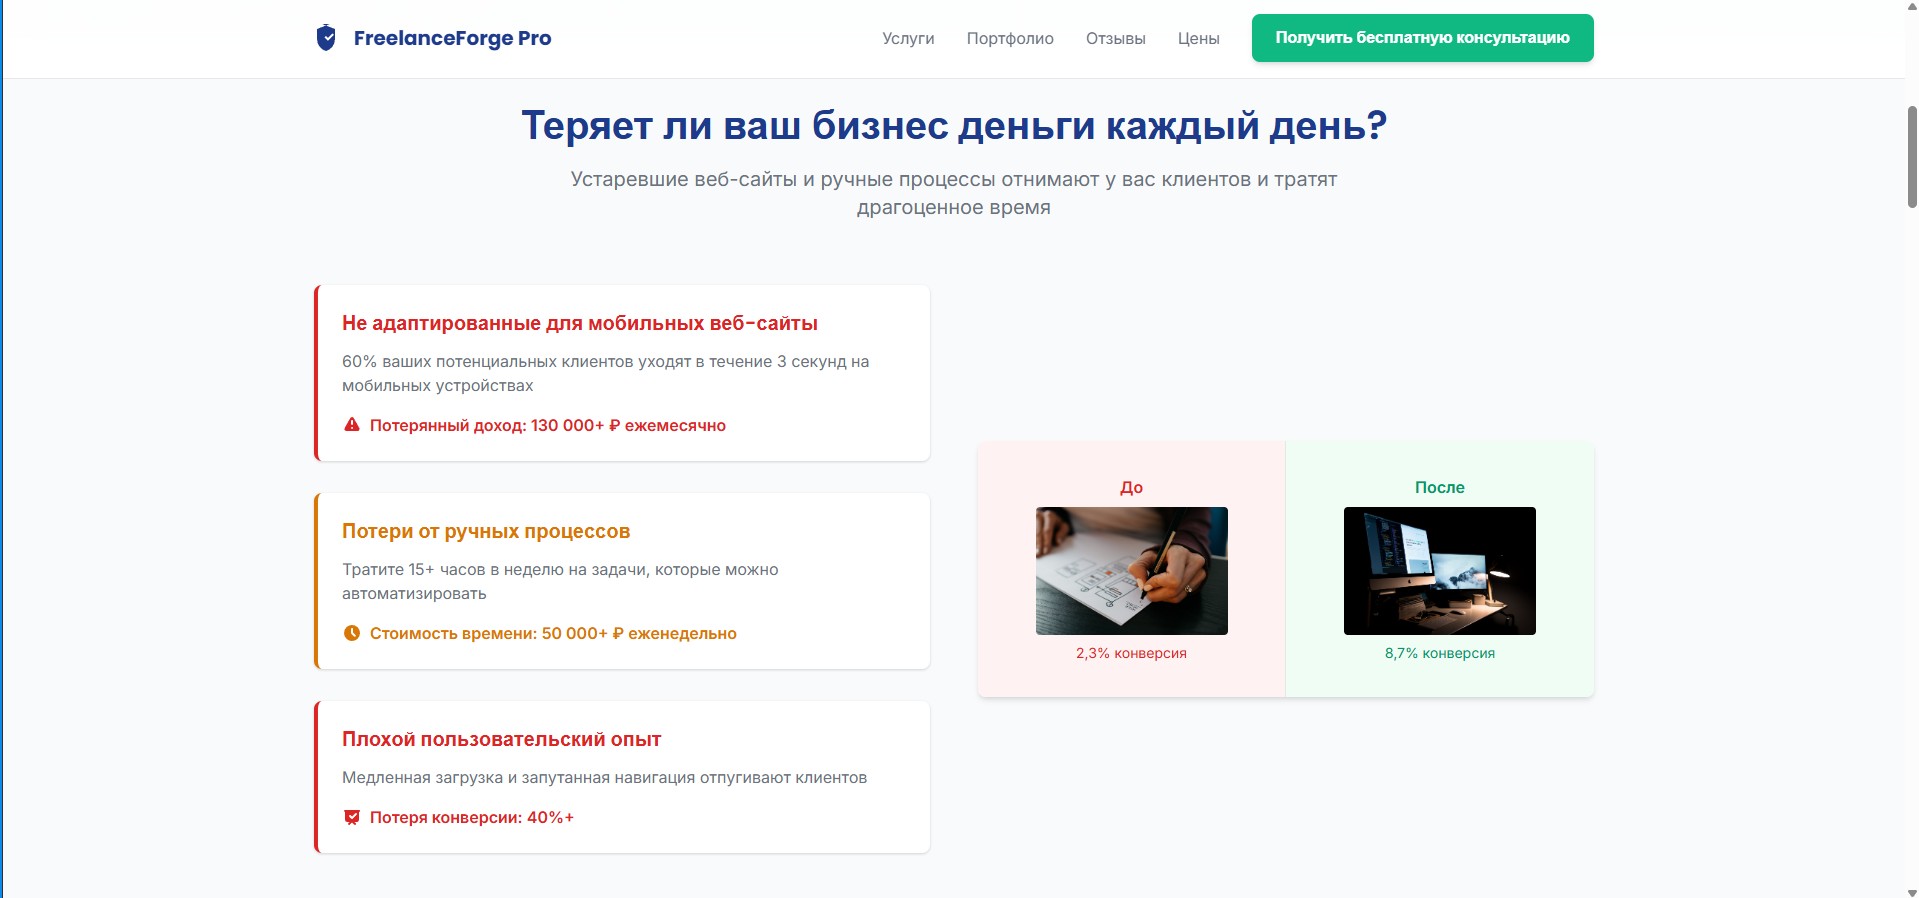The width and height of the screenshot is (1919, 898).
Task: Click text Потерянный доход: 130 000+ ₽ ежемесячно
Action: (548, 425)
